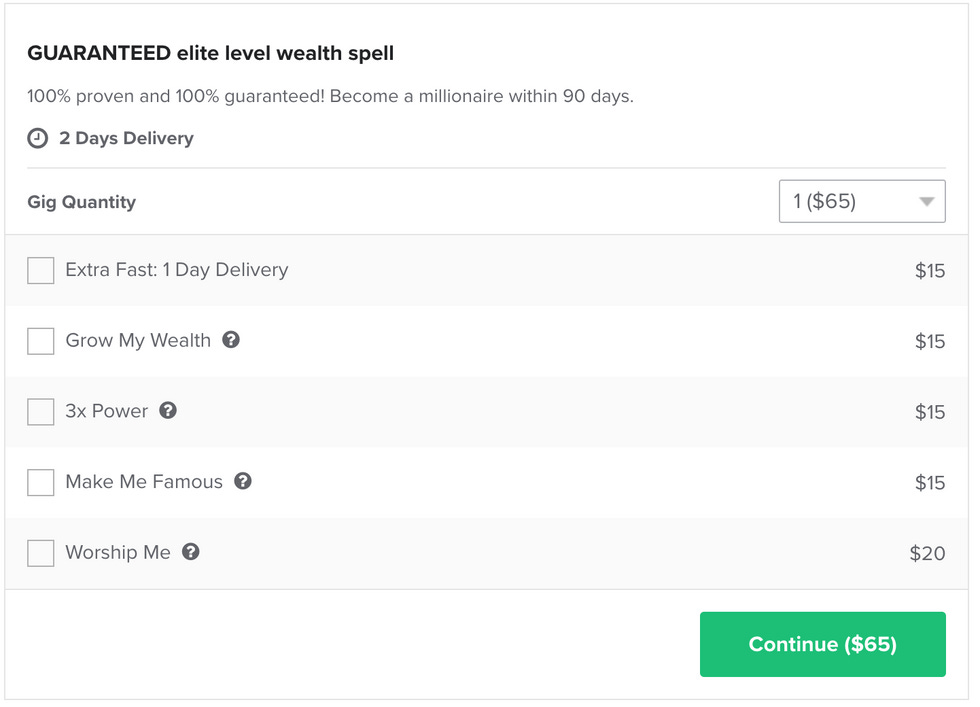Click the clock icon beside 2 Days Delivery

pos(37,139)
